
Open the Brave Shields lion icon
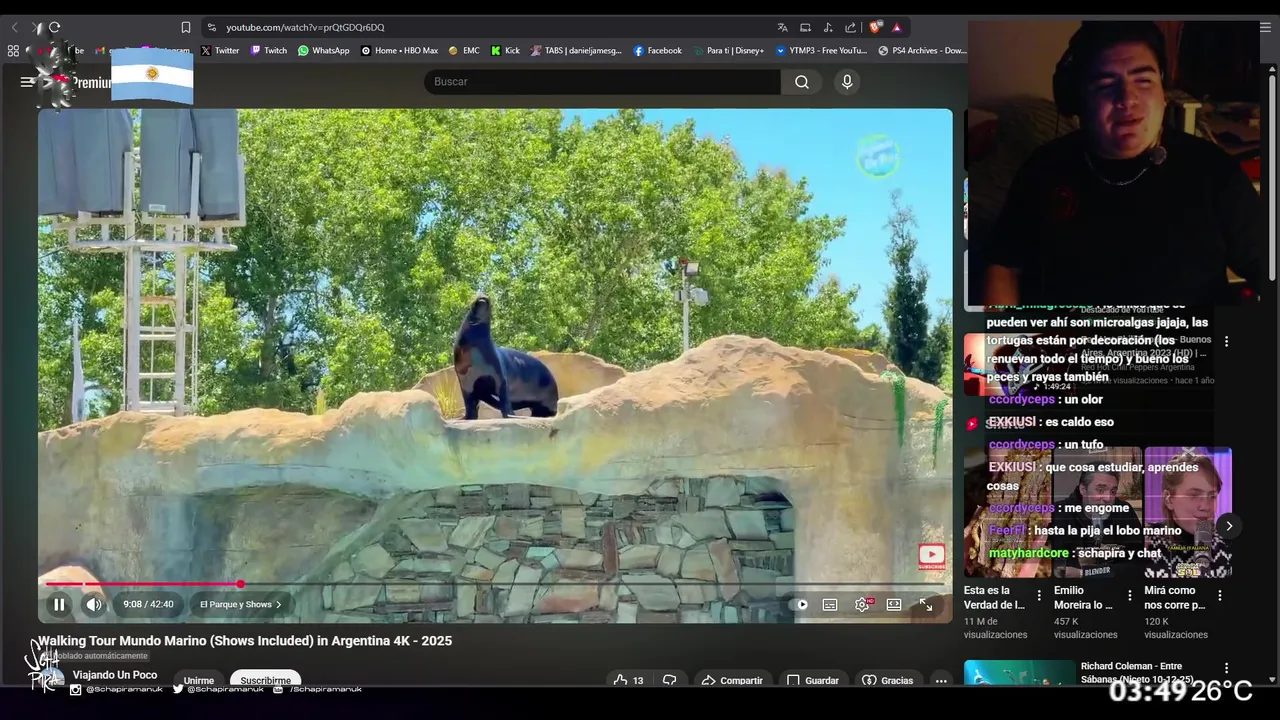[x=876, y=27]
